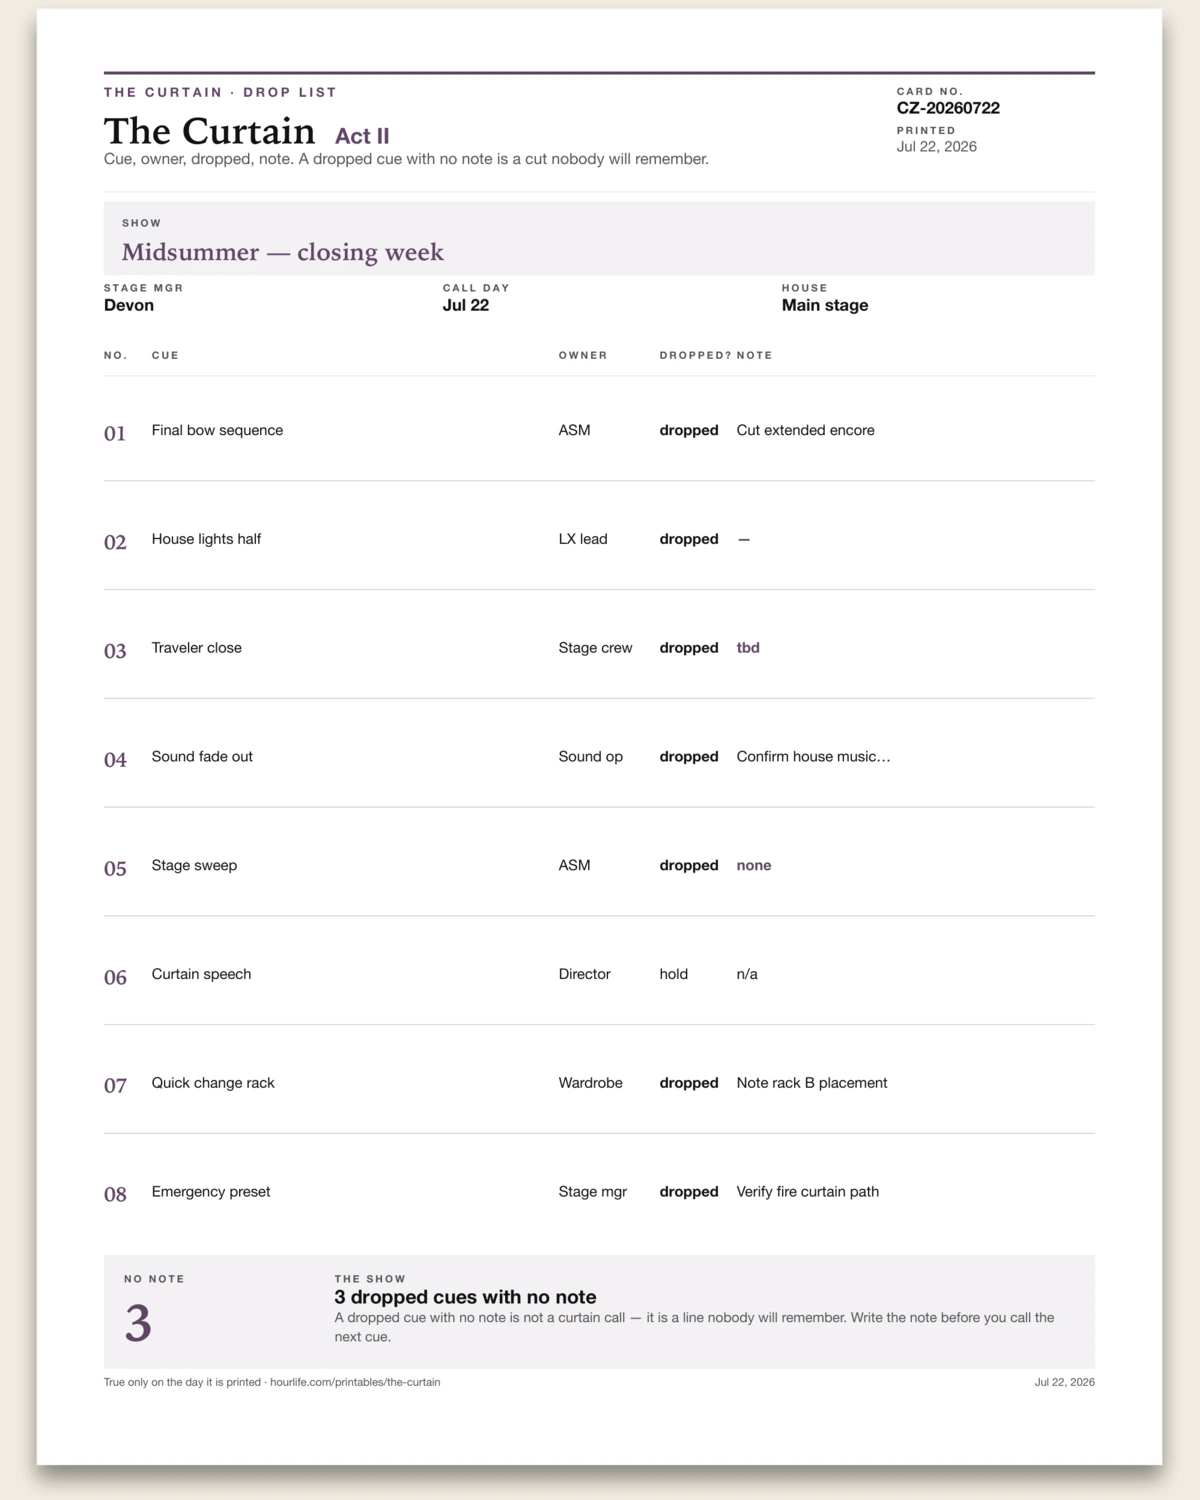Screen dimensions: 1200x1500
Task: Click the Act II heading label
Action: tap(362, 136)
